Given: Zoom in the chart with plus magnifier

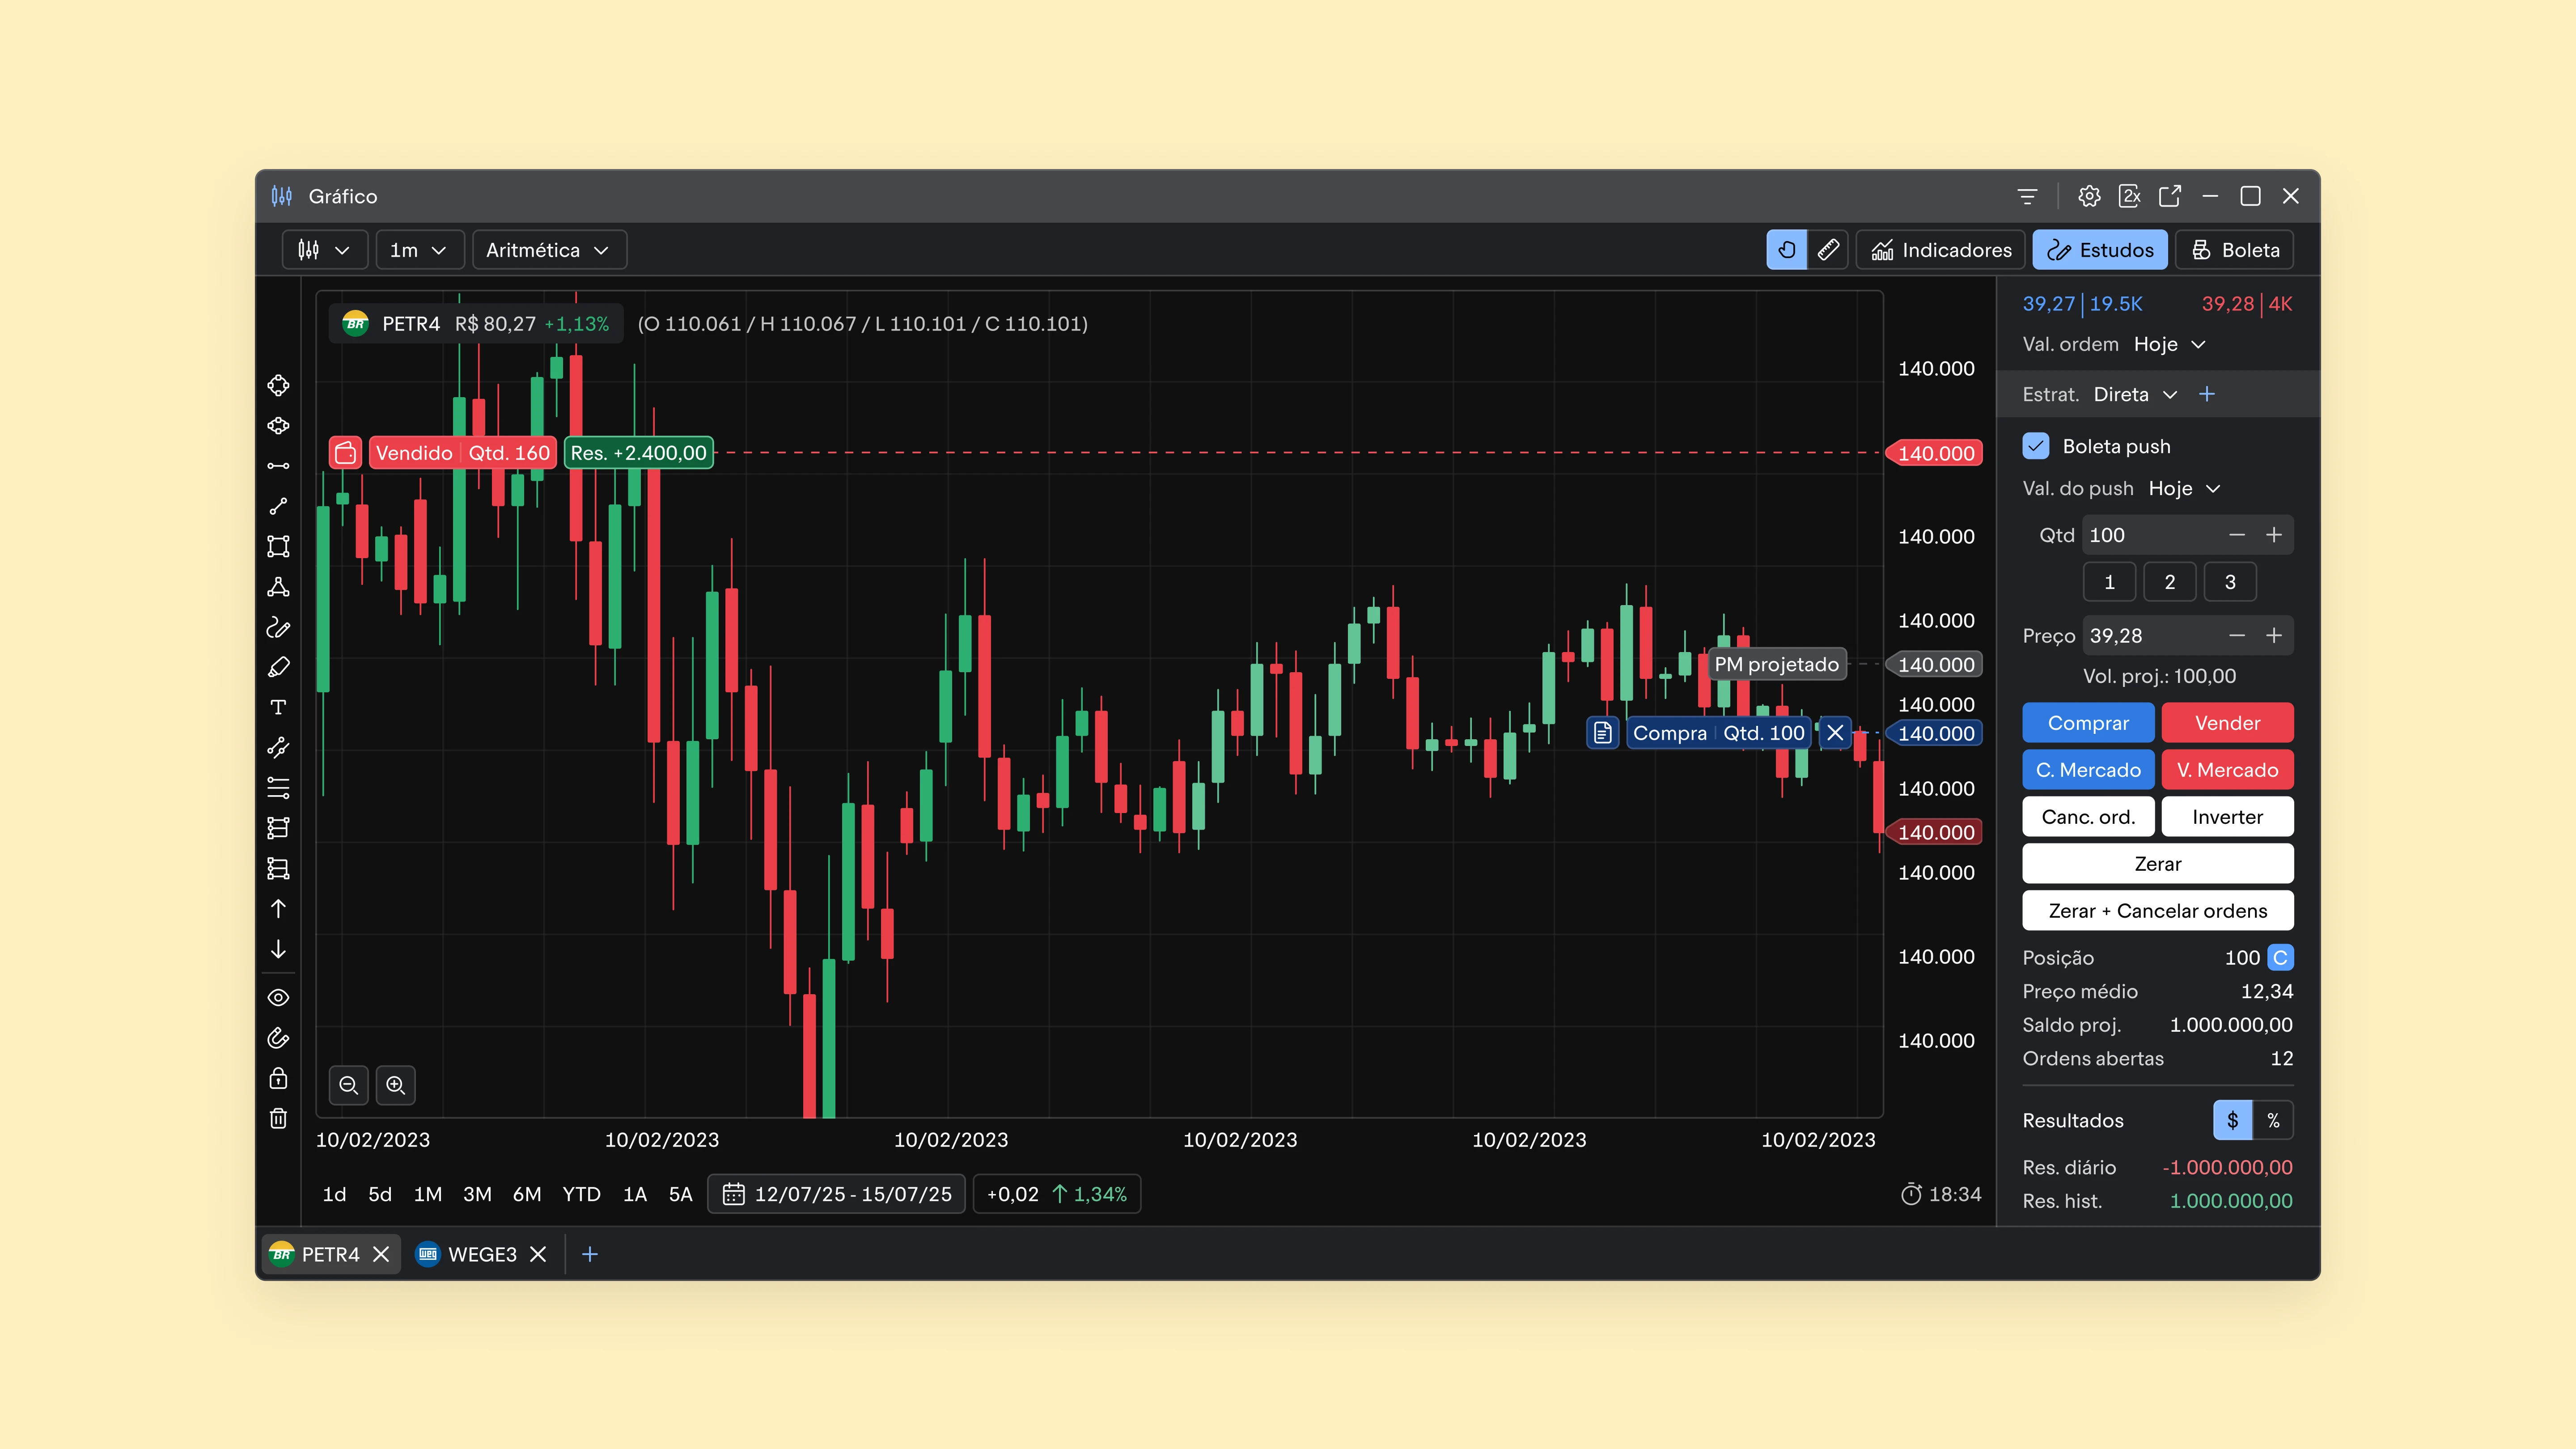Looking at the screenshot, I should [395, 1085].
